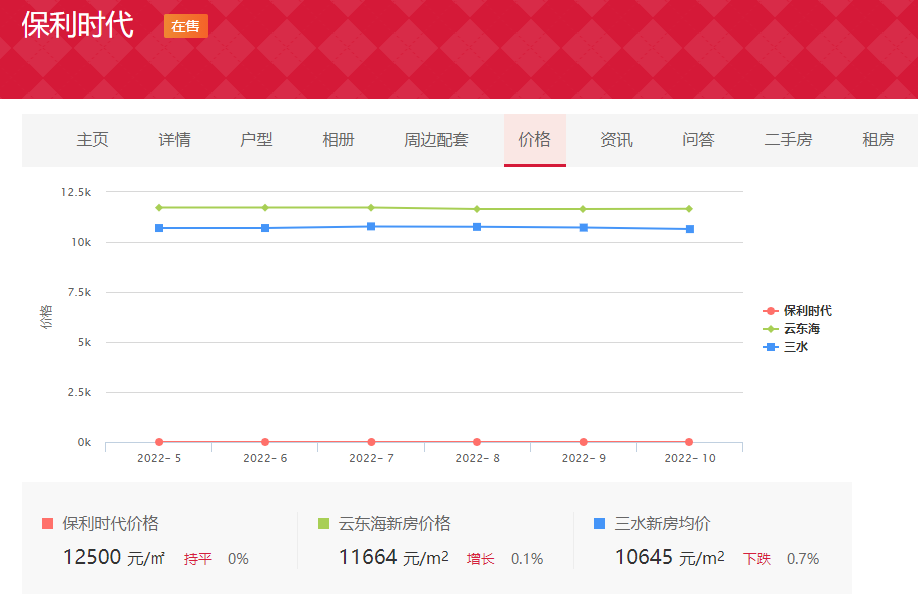Click the orange 在售 status badge
This screenshot has height=595, width=918.
(185, 26)
